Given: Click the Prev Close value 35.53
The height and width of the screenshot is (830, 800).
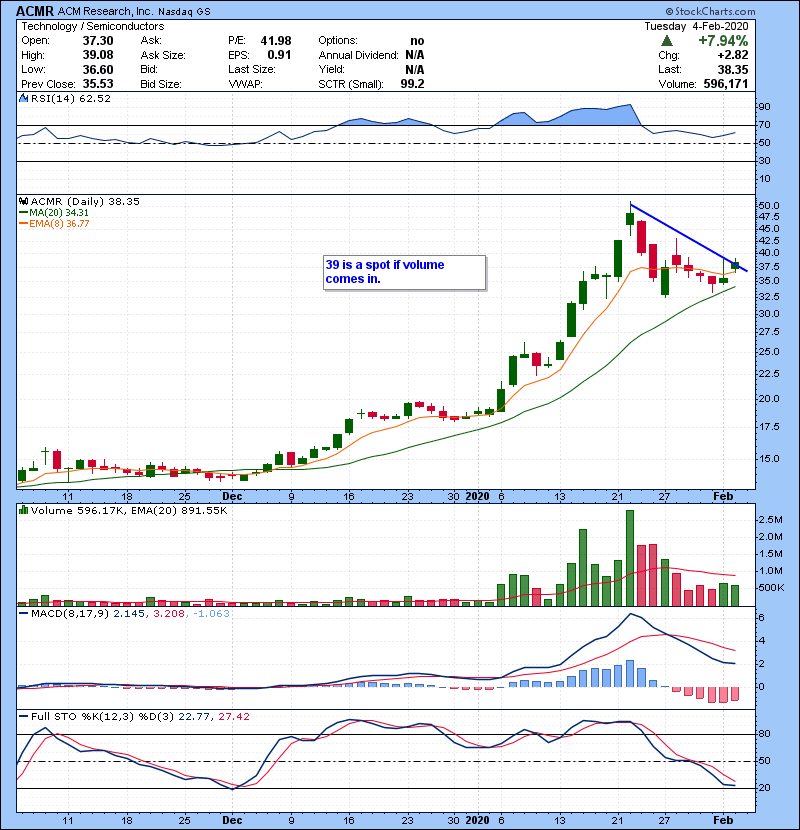Looking at the screenshot, I should coord(98,84).
